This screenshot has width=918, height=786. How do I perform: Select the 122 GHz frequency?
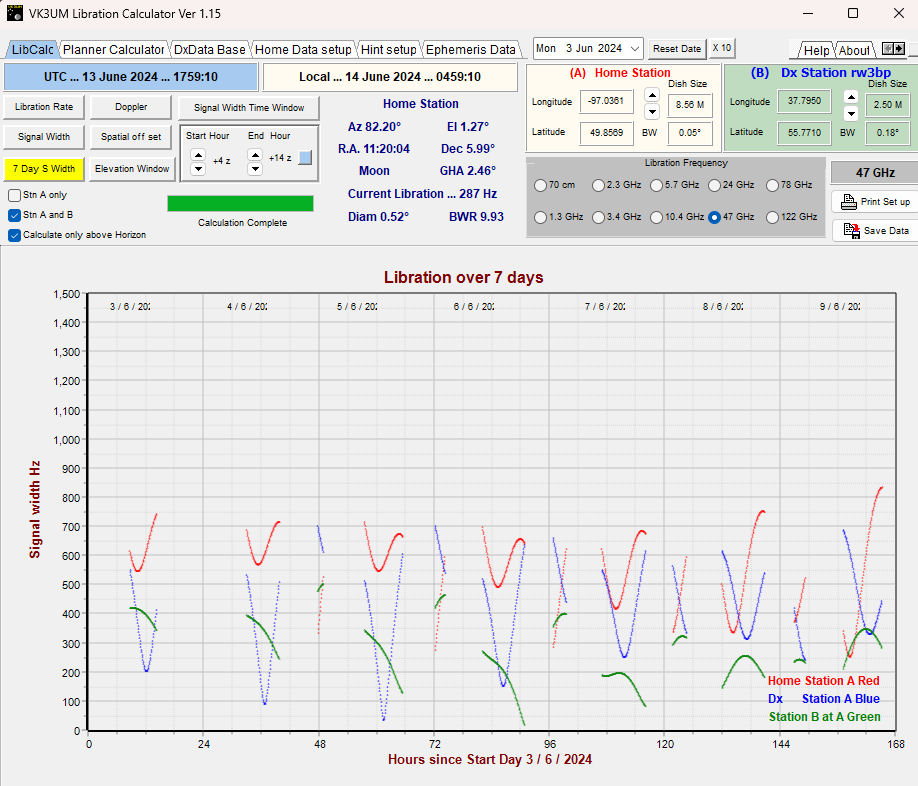pyautogui.click(x=773, y=217)
